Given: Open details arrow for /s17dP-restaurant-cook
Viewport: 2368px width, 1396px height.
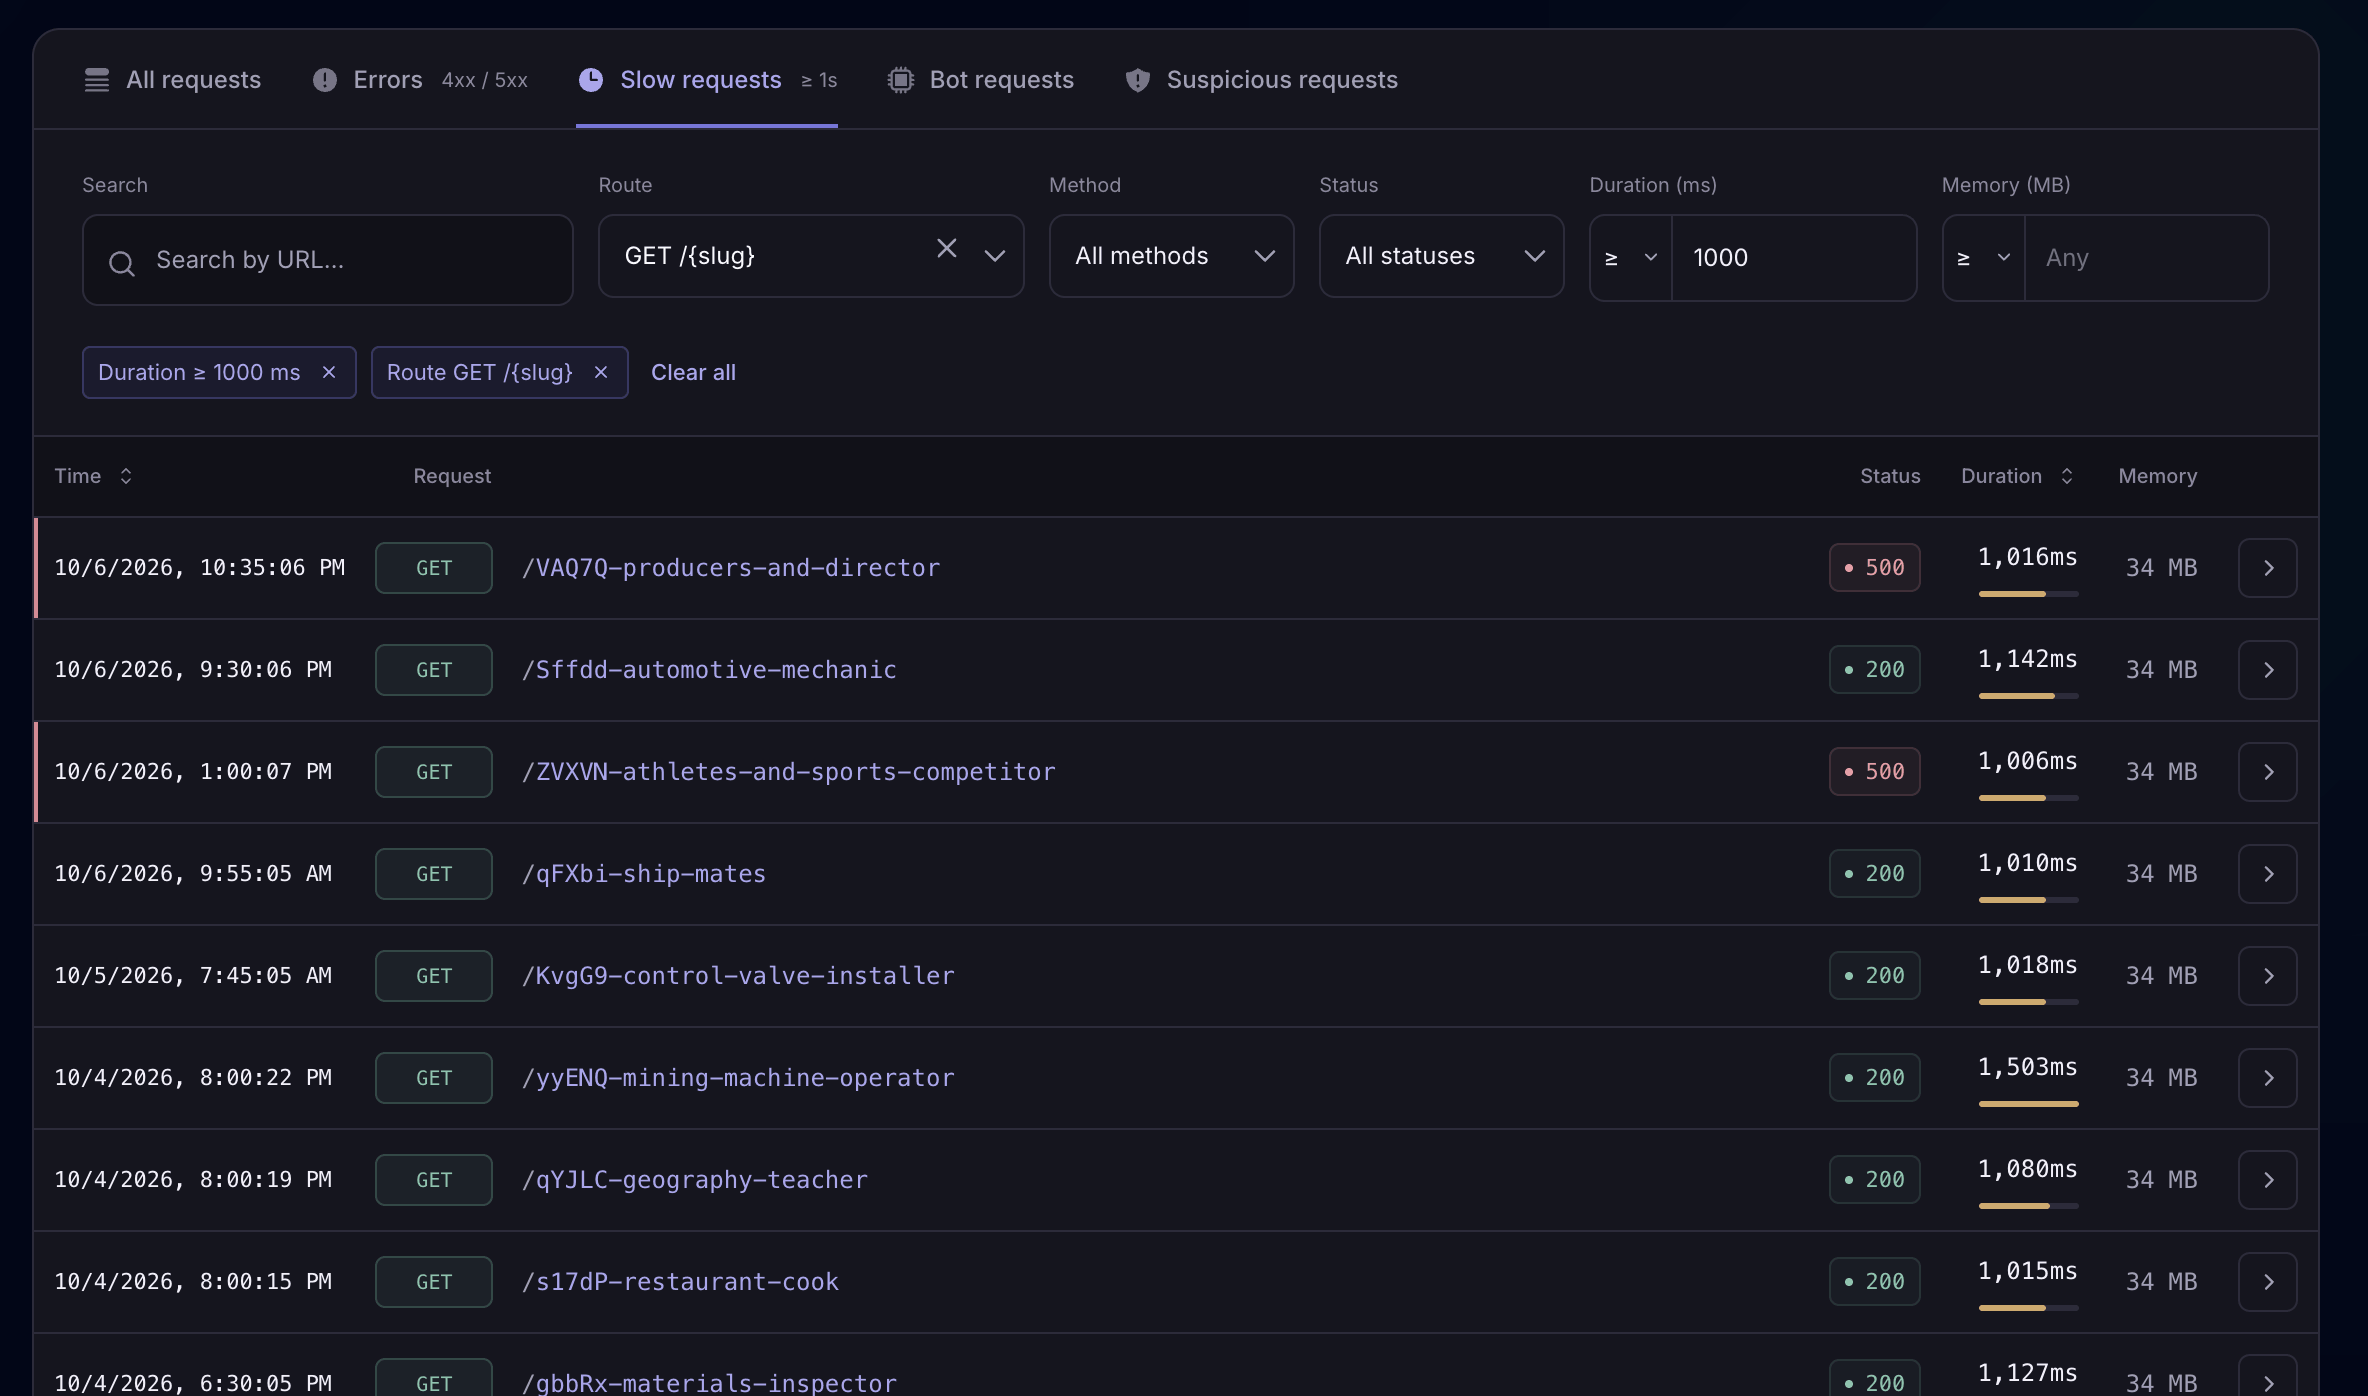Looking at the screenshot, I should pyautogui.click(x=2267, y=1282).
